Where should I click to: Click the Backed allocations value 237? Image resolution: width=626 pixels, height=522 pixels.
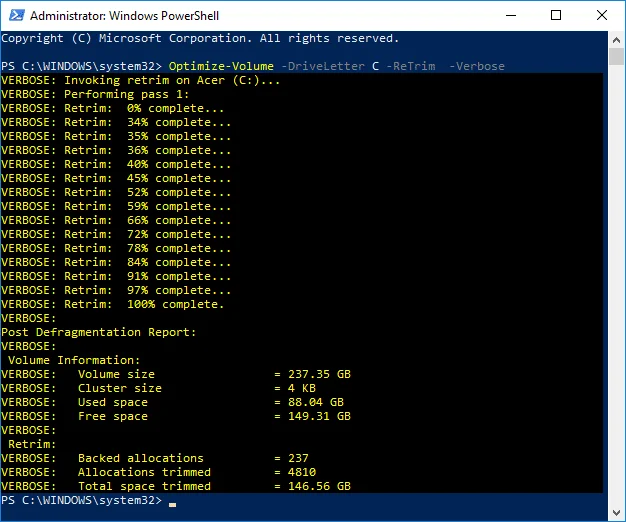coord(298,458)
